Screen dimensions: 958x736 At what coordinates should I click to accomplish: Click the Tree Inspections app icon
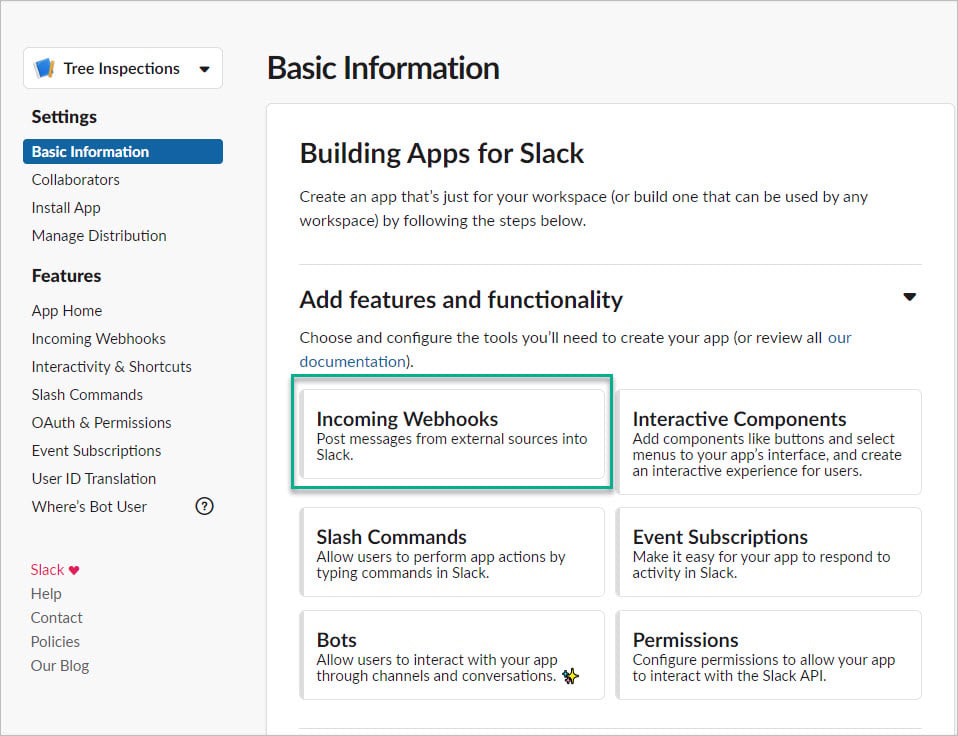(45, 68)
